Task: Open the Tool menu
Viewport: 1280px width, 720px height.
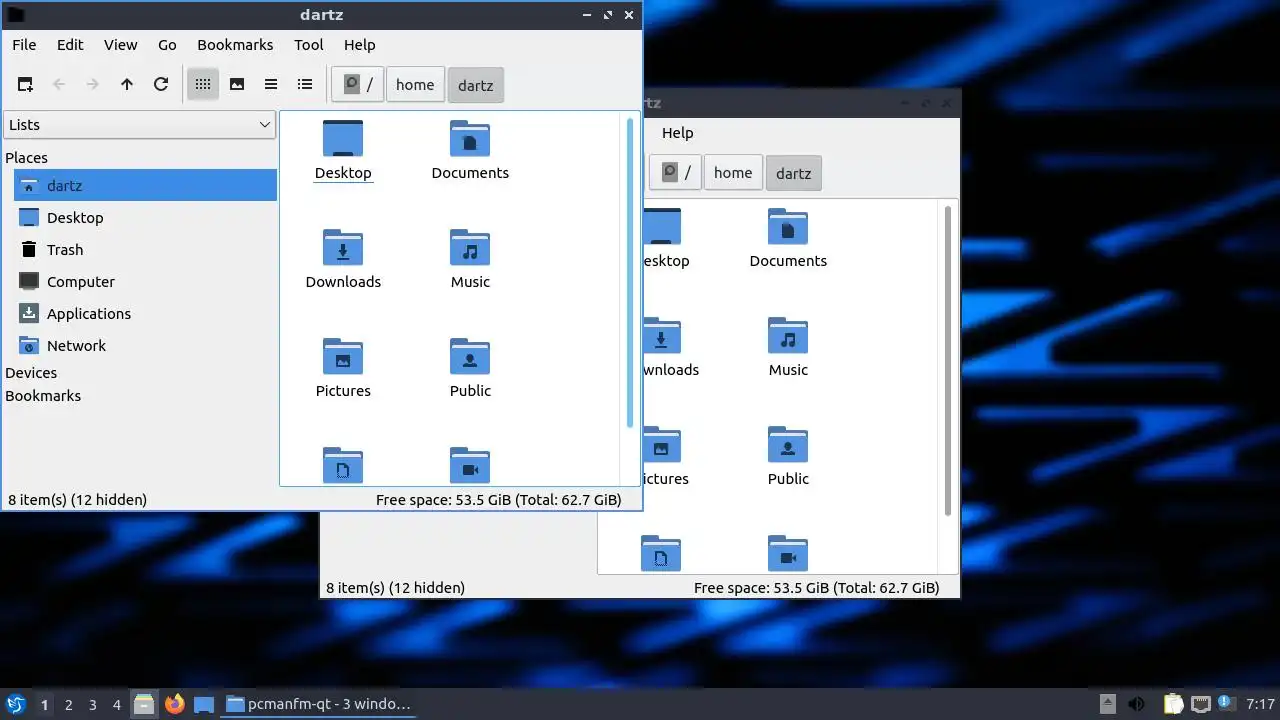Action: pos(309,45)
